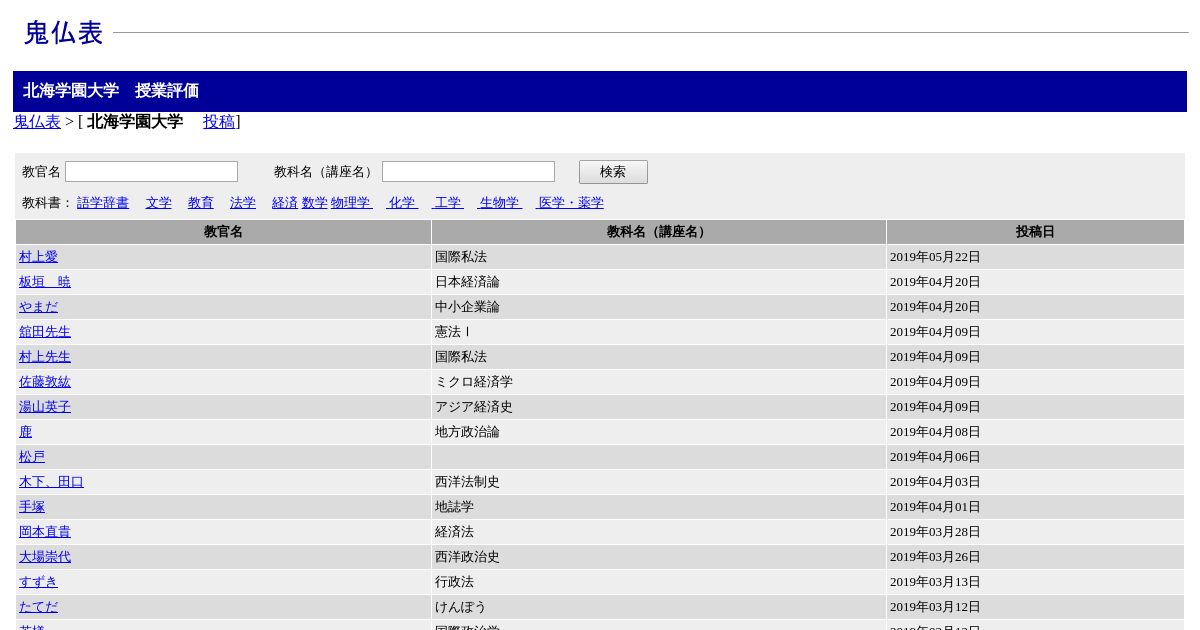Screen dimensions: 1200x630
Task: Select the けんぽう course cell
Action: (x=659, y=607)
